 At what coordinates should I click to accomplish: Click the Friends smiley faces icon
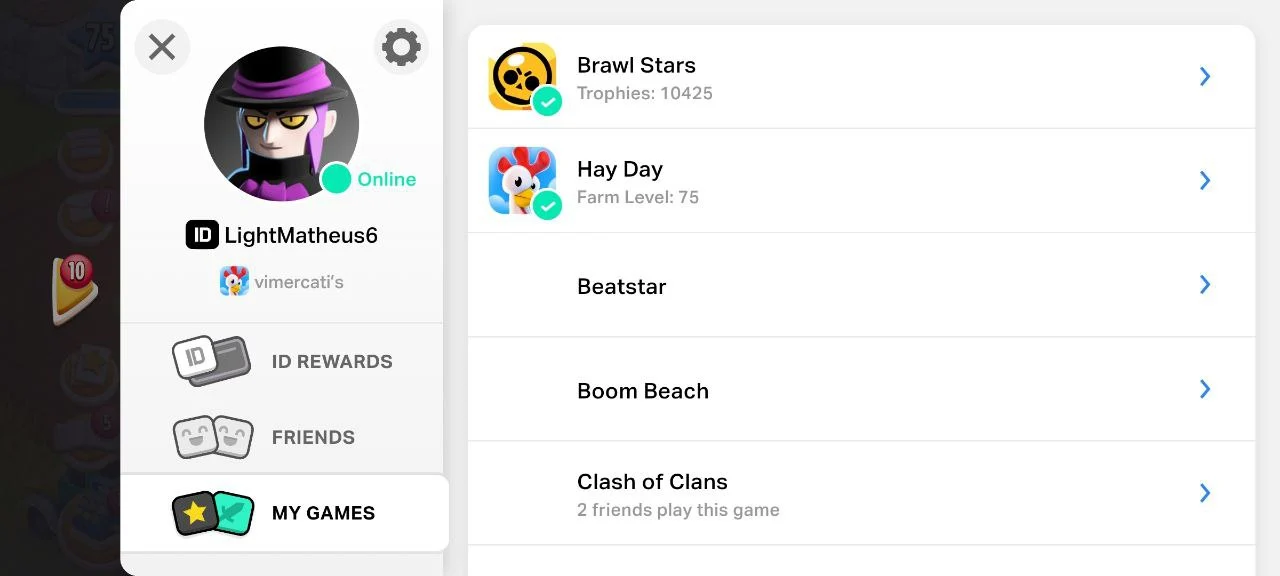pos(213,437)
